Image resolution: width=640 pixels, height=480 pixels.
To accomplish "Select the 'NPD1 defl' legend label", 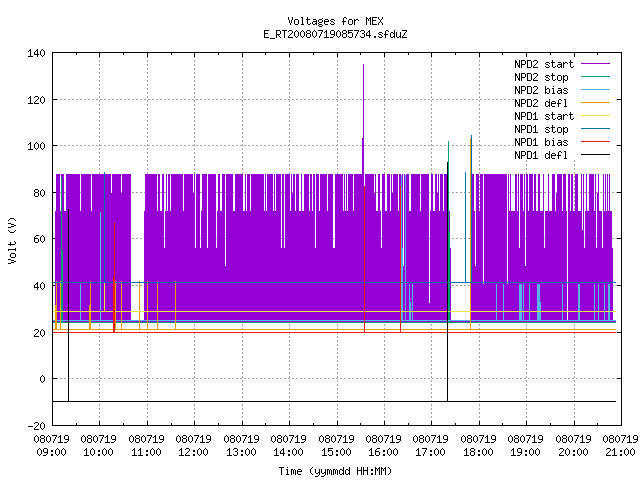I will coord(541,156).
